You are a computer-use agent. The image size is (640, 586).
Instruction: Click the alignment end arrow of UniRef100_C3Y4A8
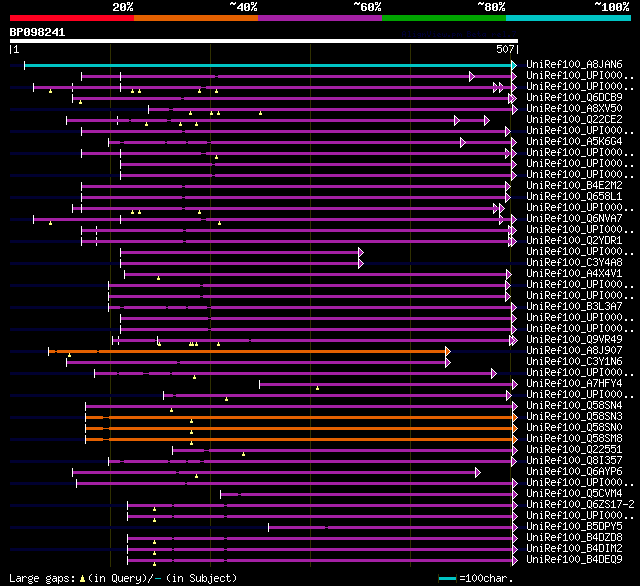[361, 263]
